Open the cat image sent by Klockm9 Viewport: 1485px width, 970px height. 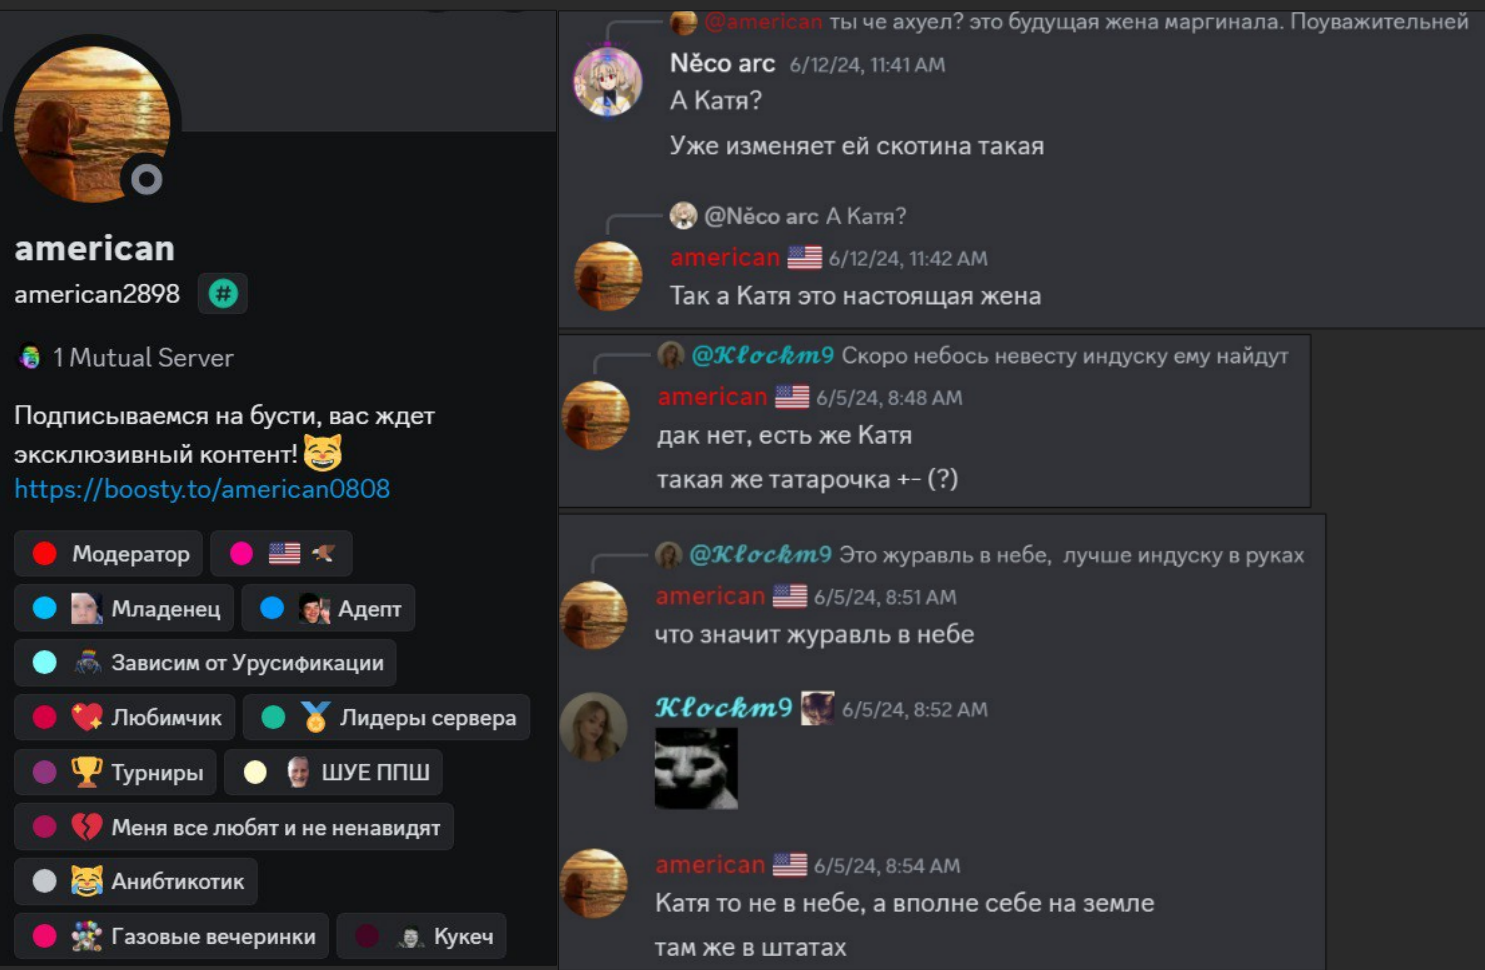click(x=696, y=768)
